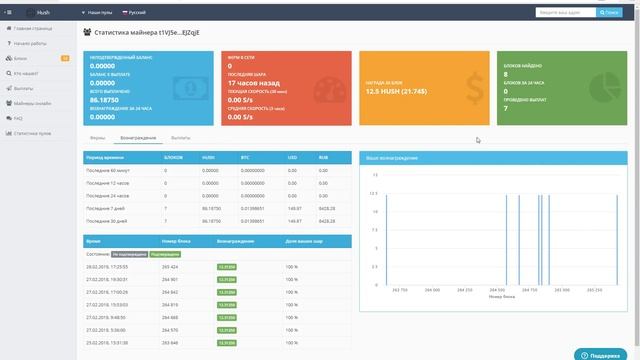Screen dimensions: 640x360
Task: Open the Поддержка support button
Action: [x=600, y=355]
